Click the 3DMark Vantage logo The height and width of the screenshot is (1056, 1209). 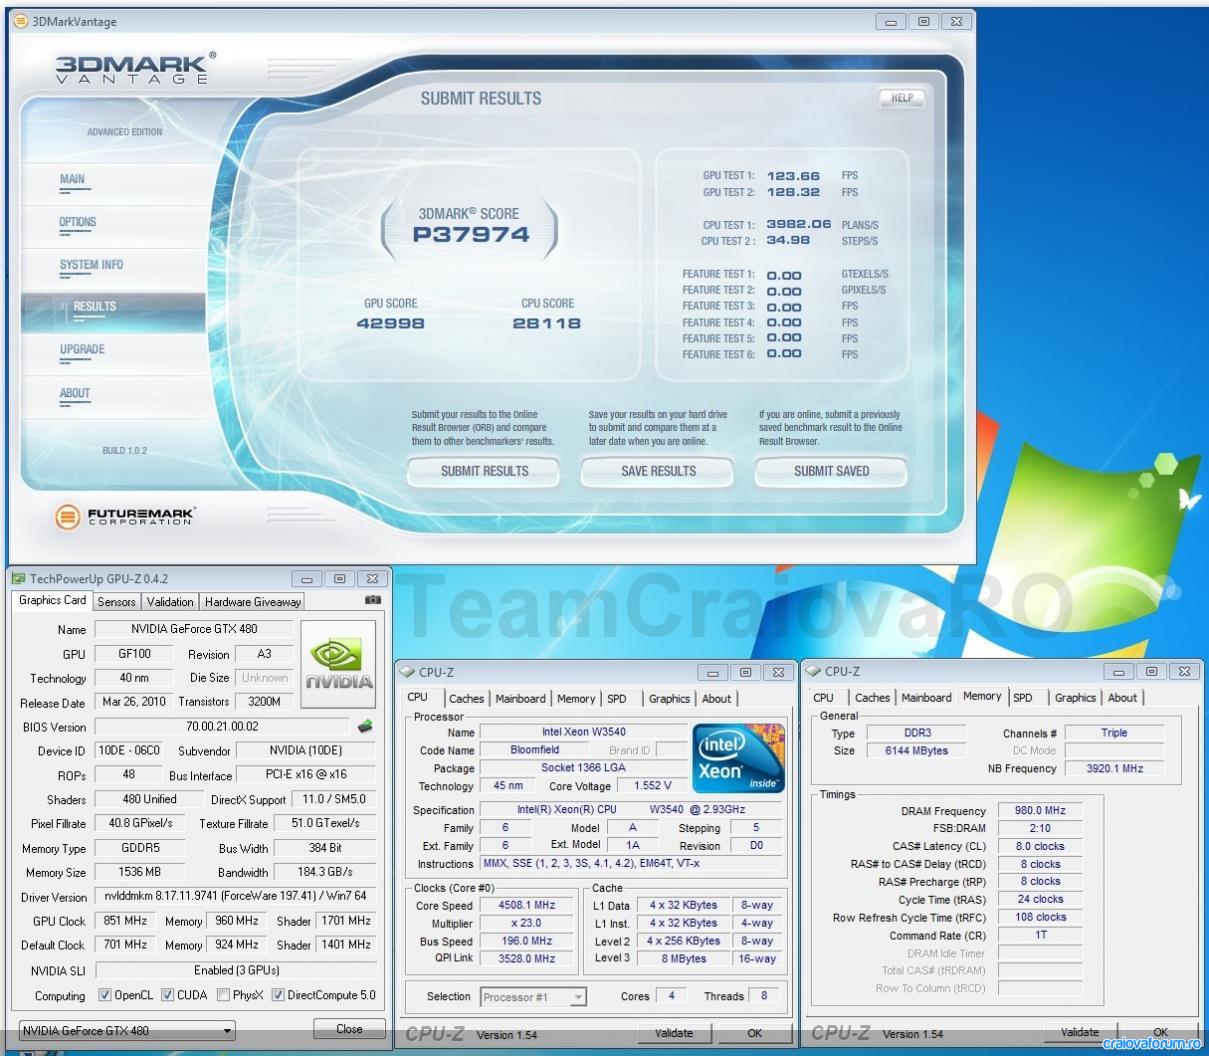(135, 68)
